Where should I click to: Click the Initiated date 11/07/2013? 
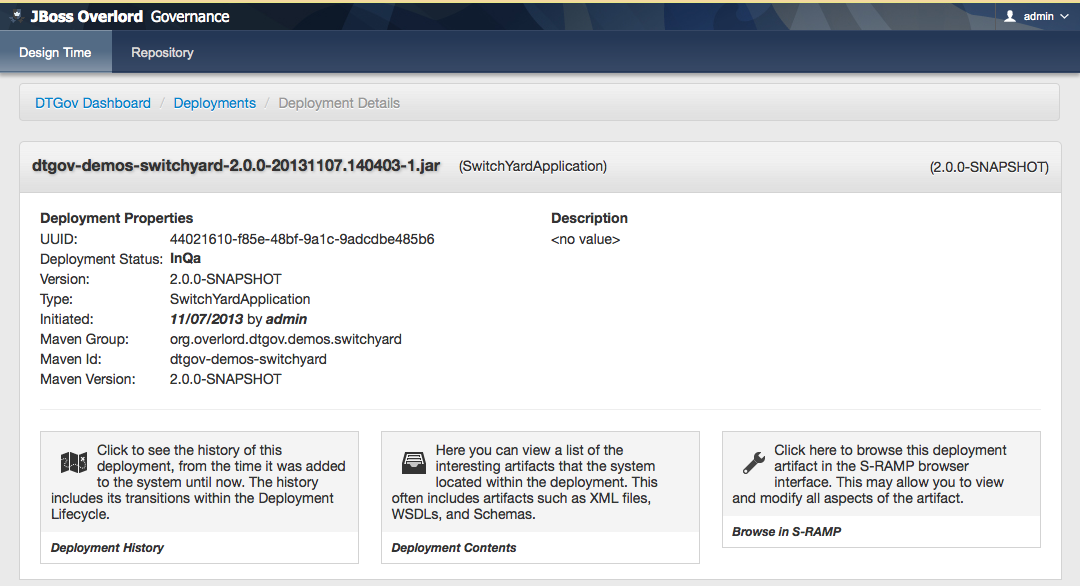tap(207, 320)
